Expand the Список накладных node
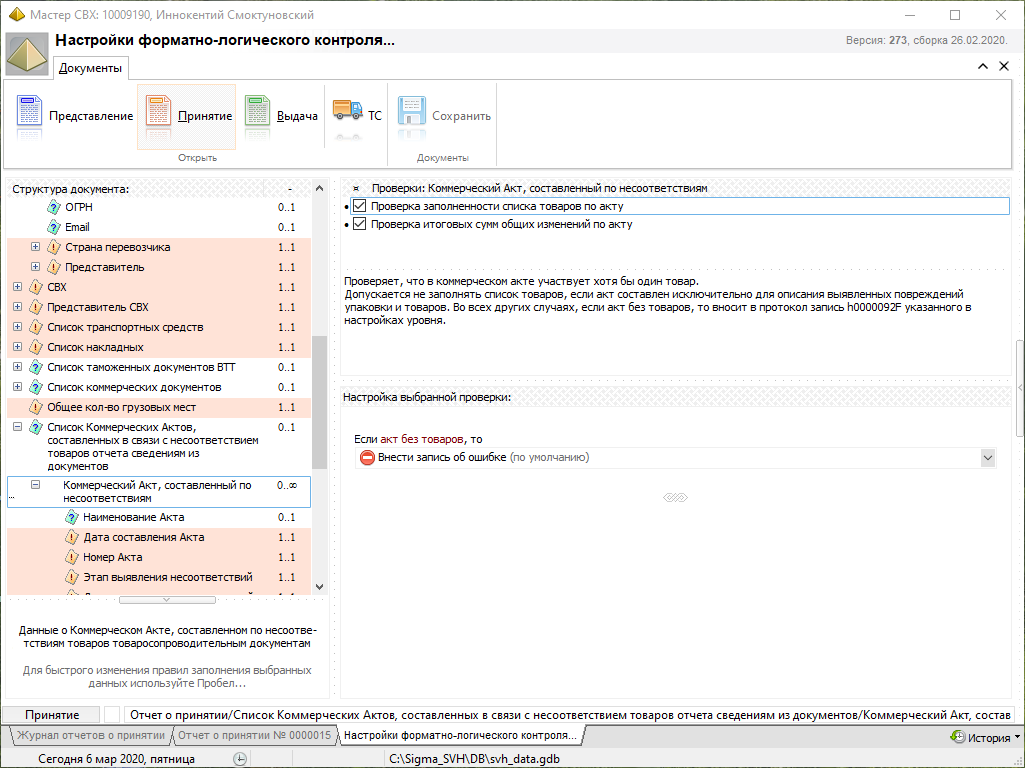The width and height of the screenshot is (1025, 768). 18,347
